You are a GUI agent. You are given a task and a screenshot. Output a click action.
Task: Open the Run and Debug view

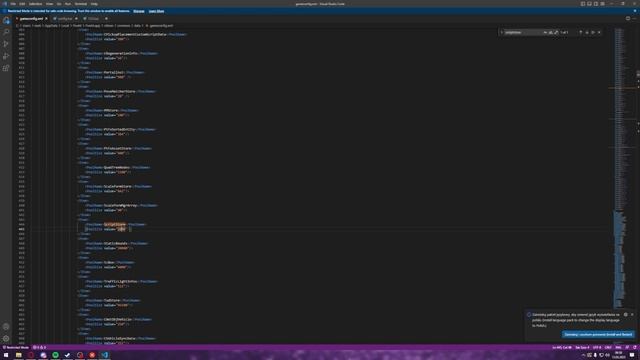6,56
